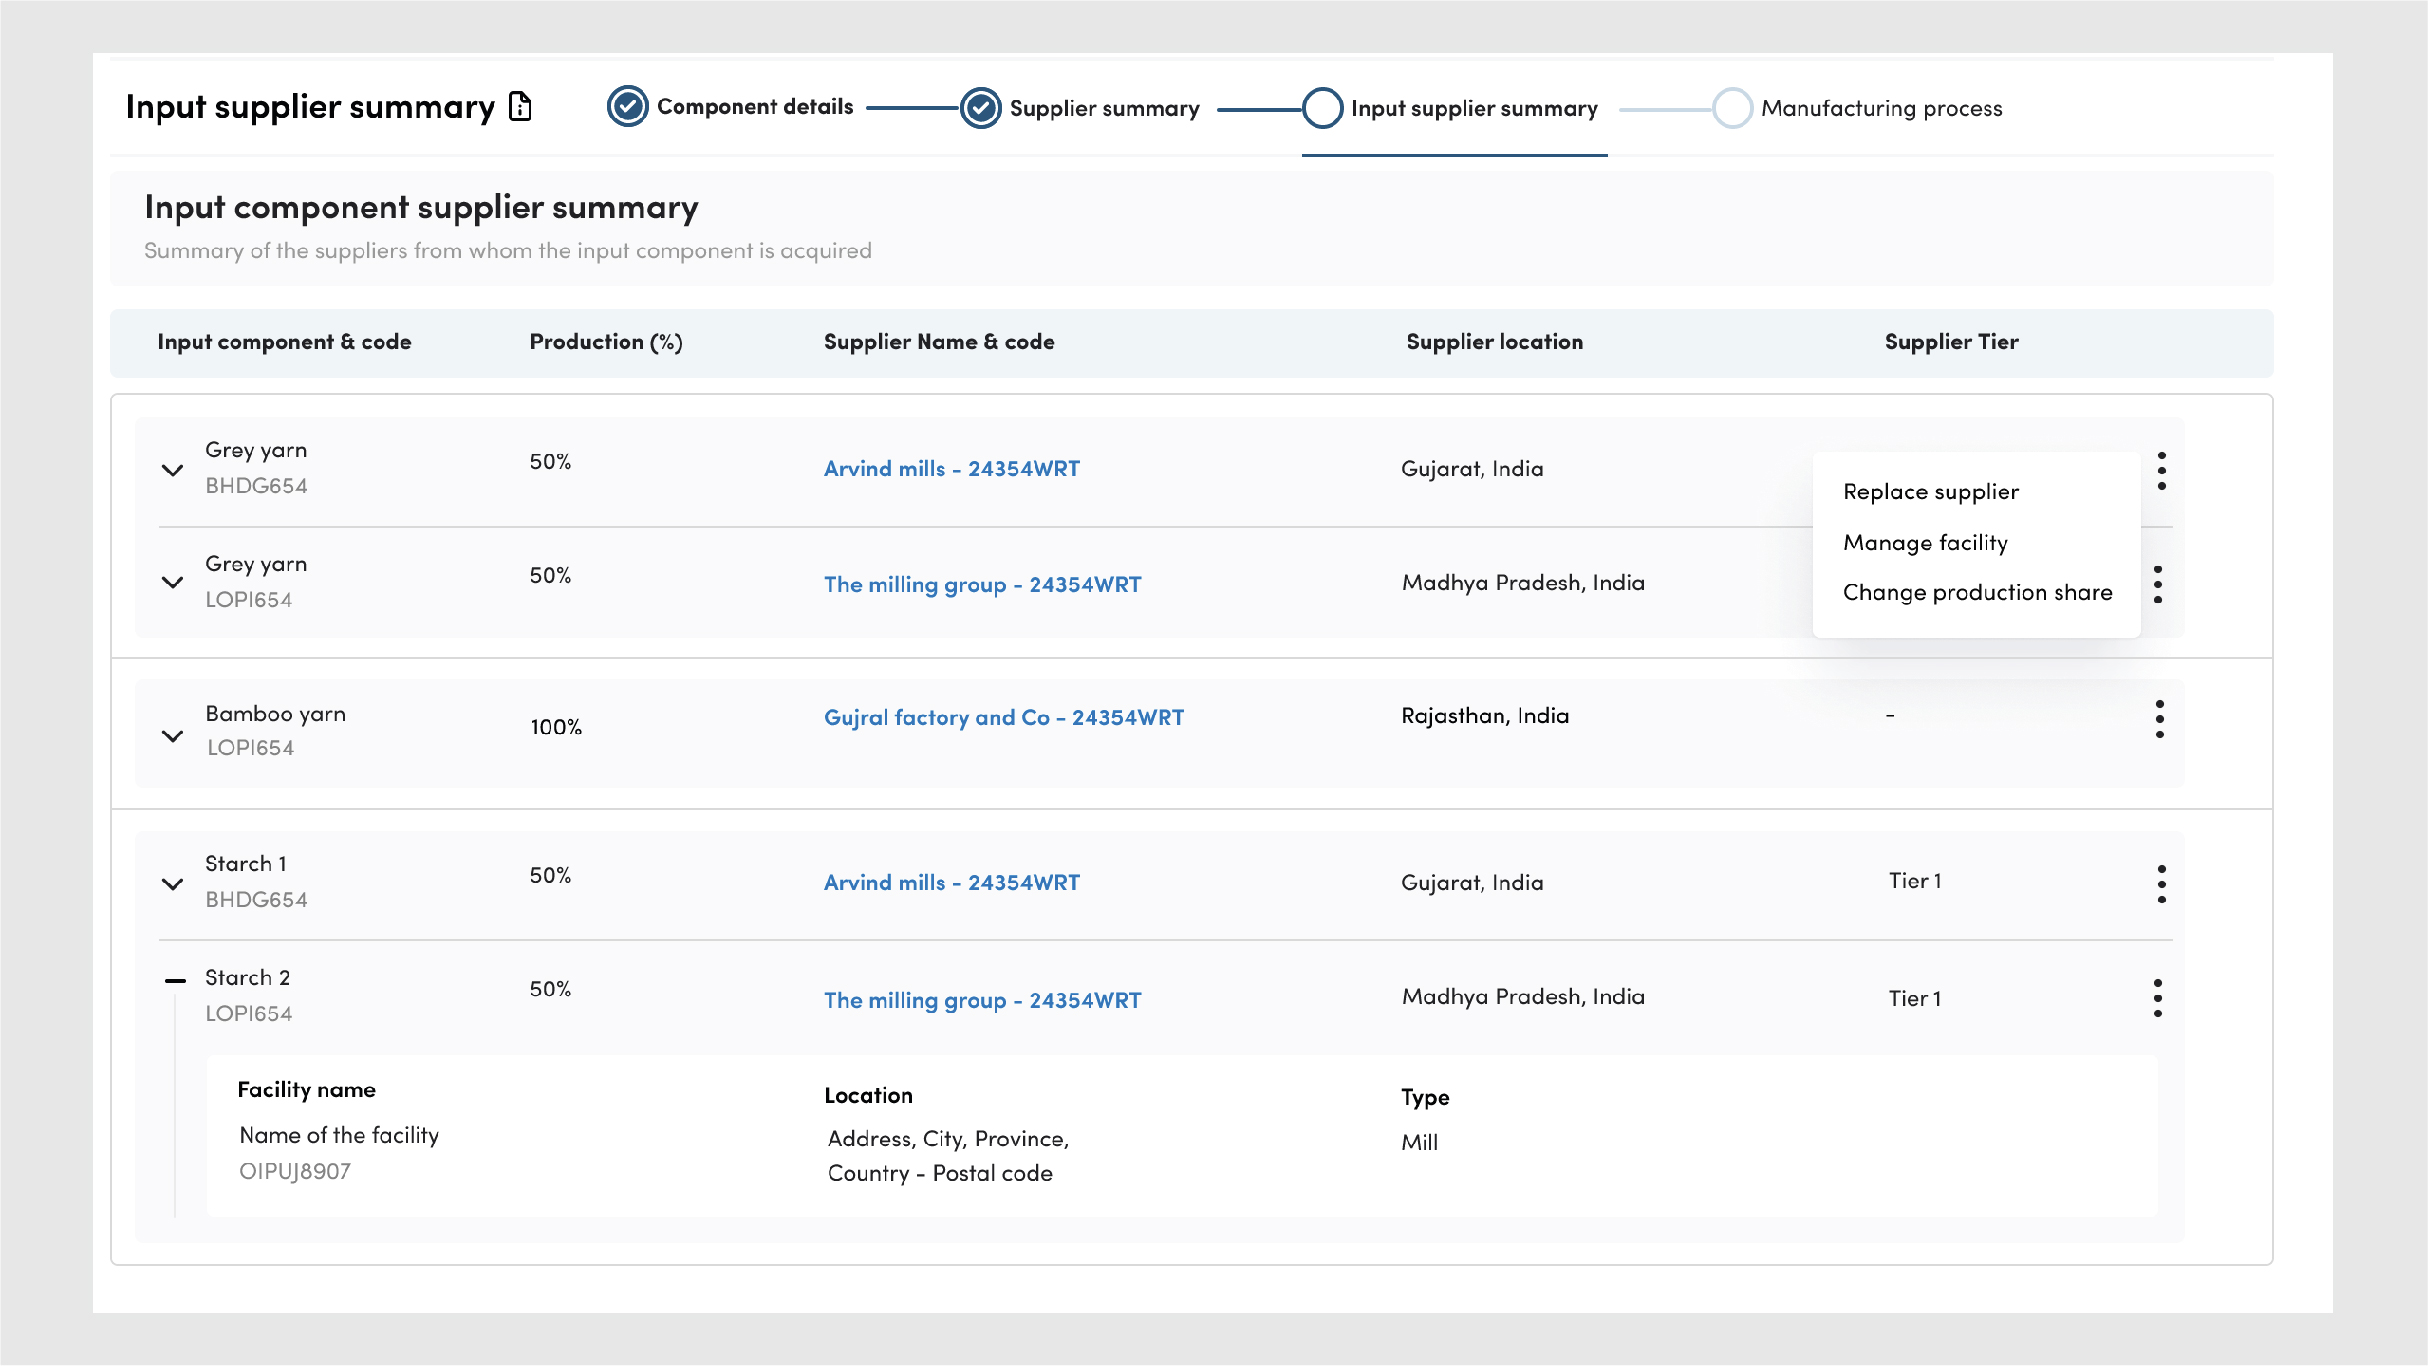Expand the Grey yarn BHDG654 row
Screen dimensions: 2428x1366
pyautogui.click(x=172, y=470)
